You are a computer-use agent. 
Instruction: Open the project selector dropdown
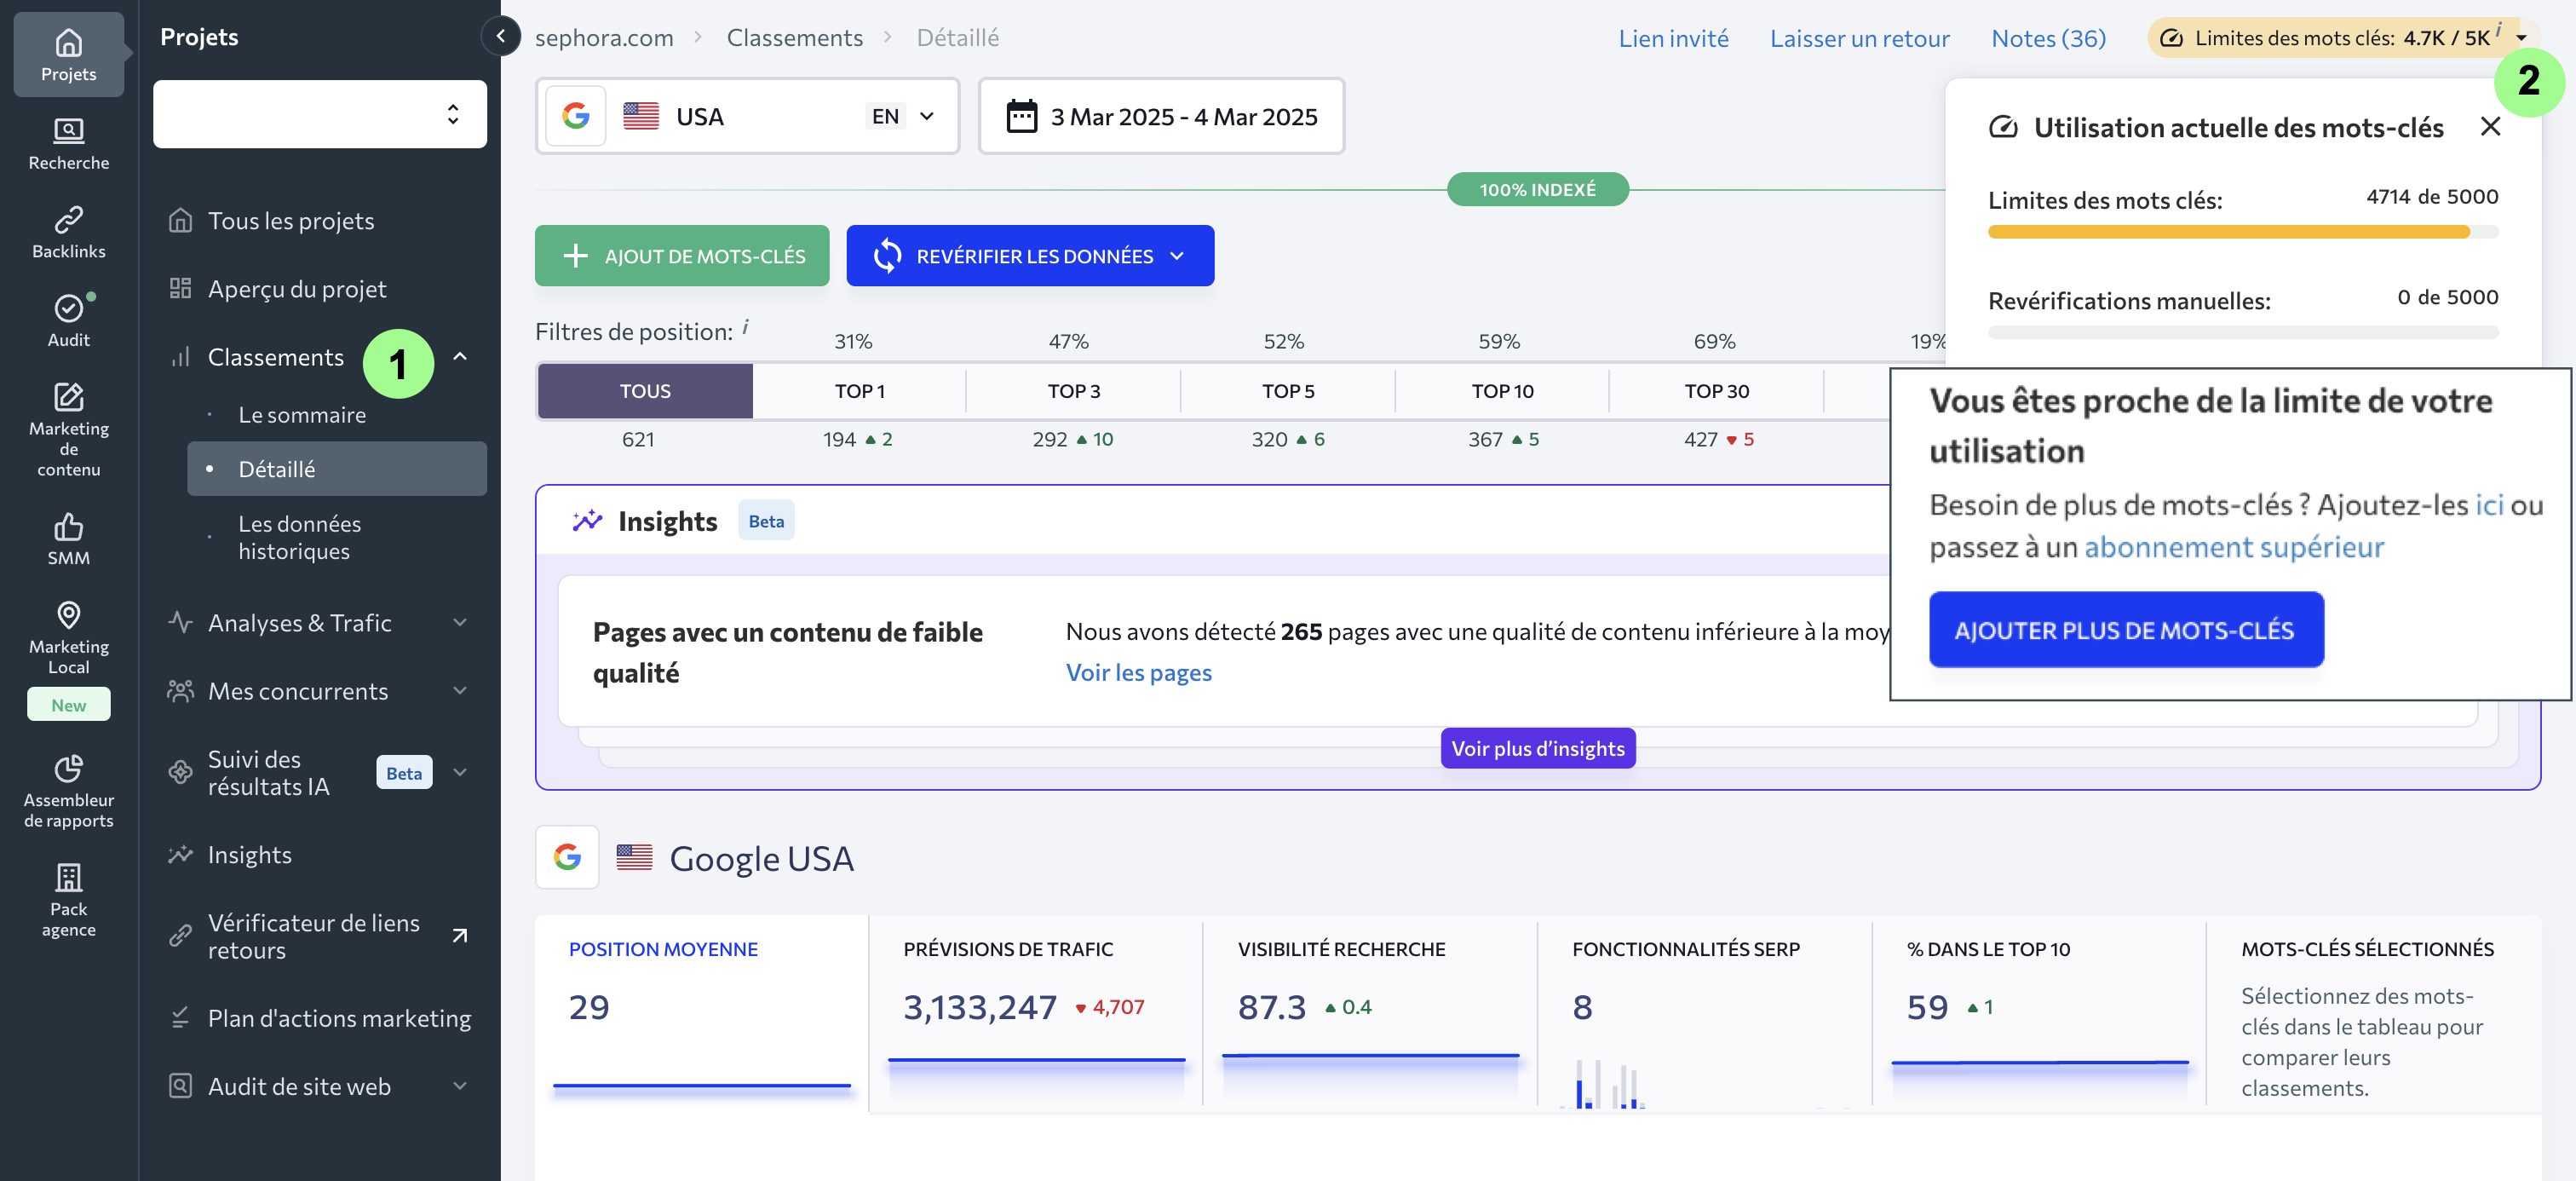point(320,114)
